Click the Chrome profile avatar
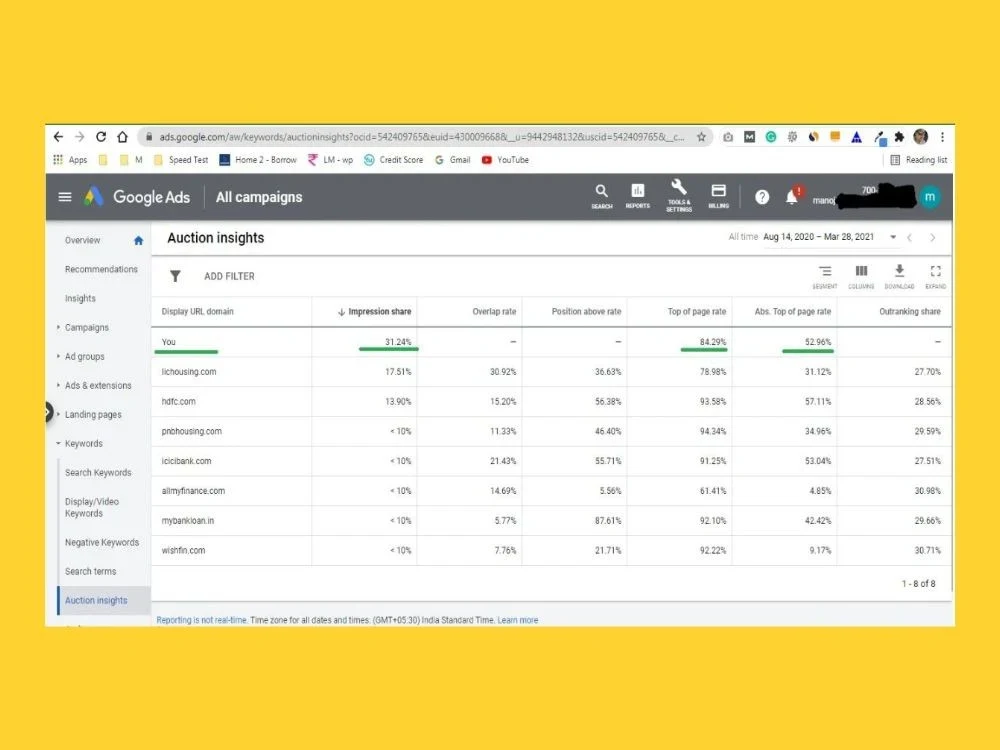 [x=920, y=136]
